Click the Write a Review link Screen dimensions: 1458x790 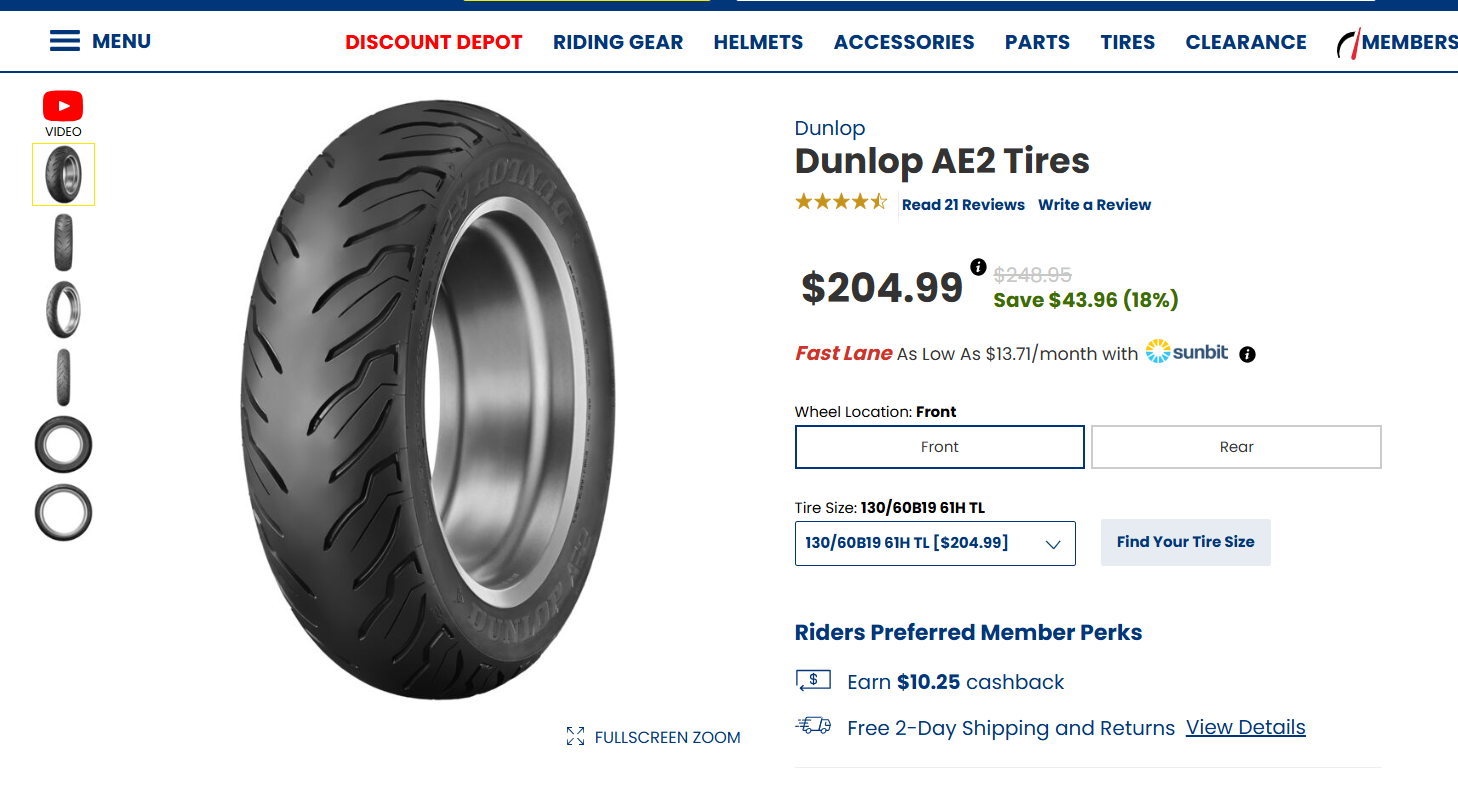coord(1094,205)
